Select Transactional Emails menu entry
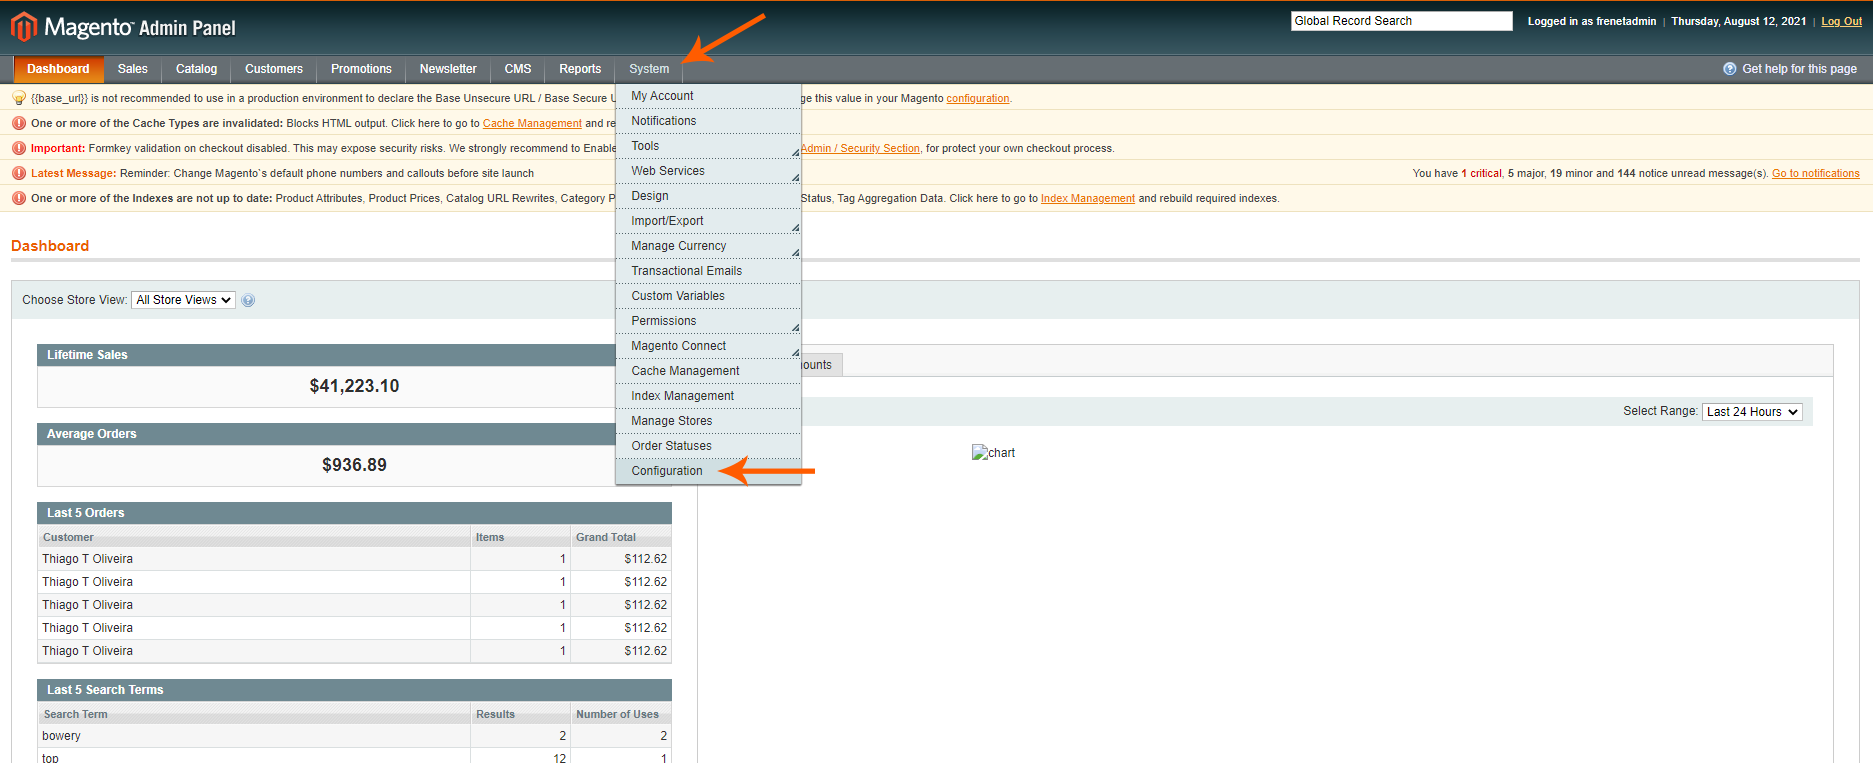The height and width of the screenshot is (763, 1873). pyautogui.click(x=708, y=271)
